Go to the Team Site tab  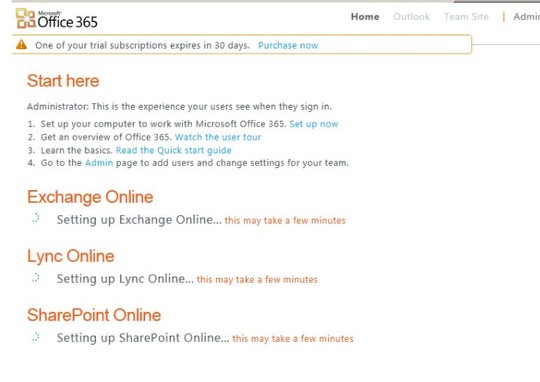pos(466,17)
